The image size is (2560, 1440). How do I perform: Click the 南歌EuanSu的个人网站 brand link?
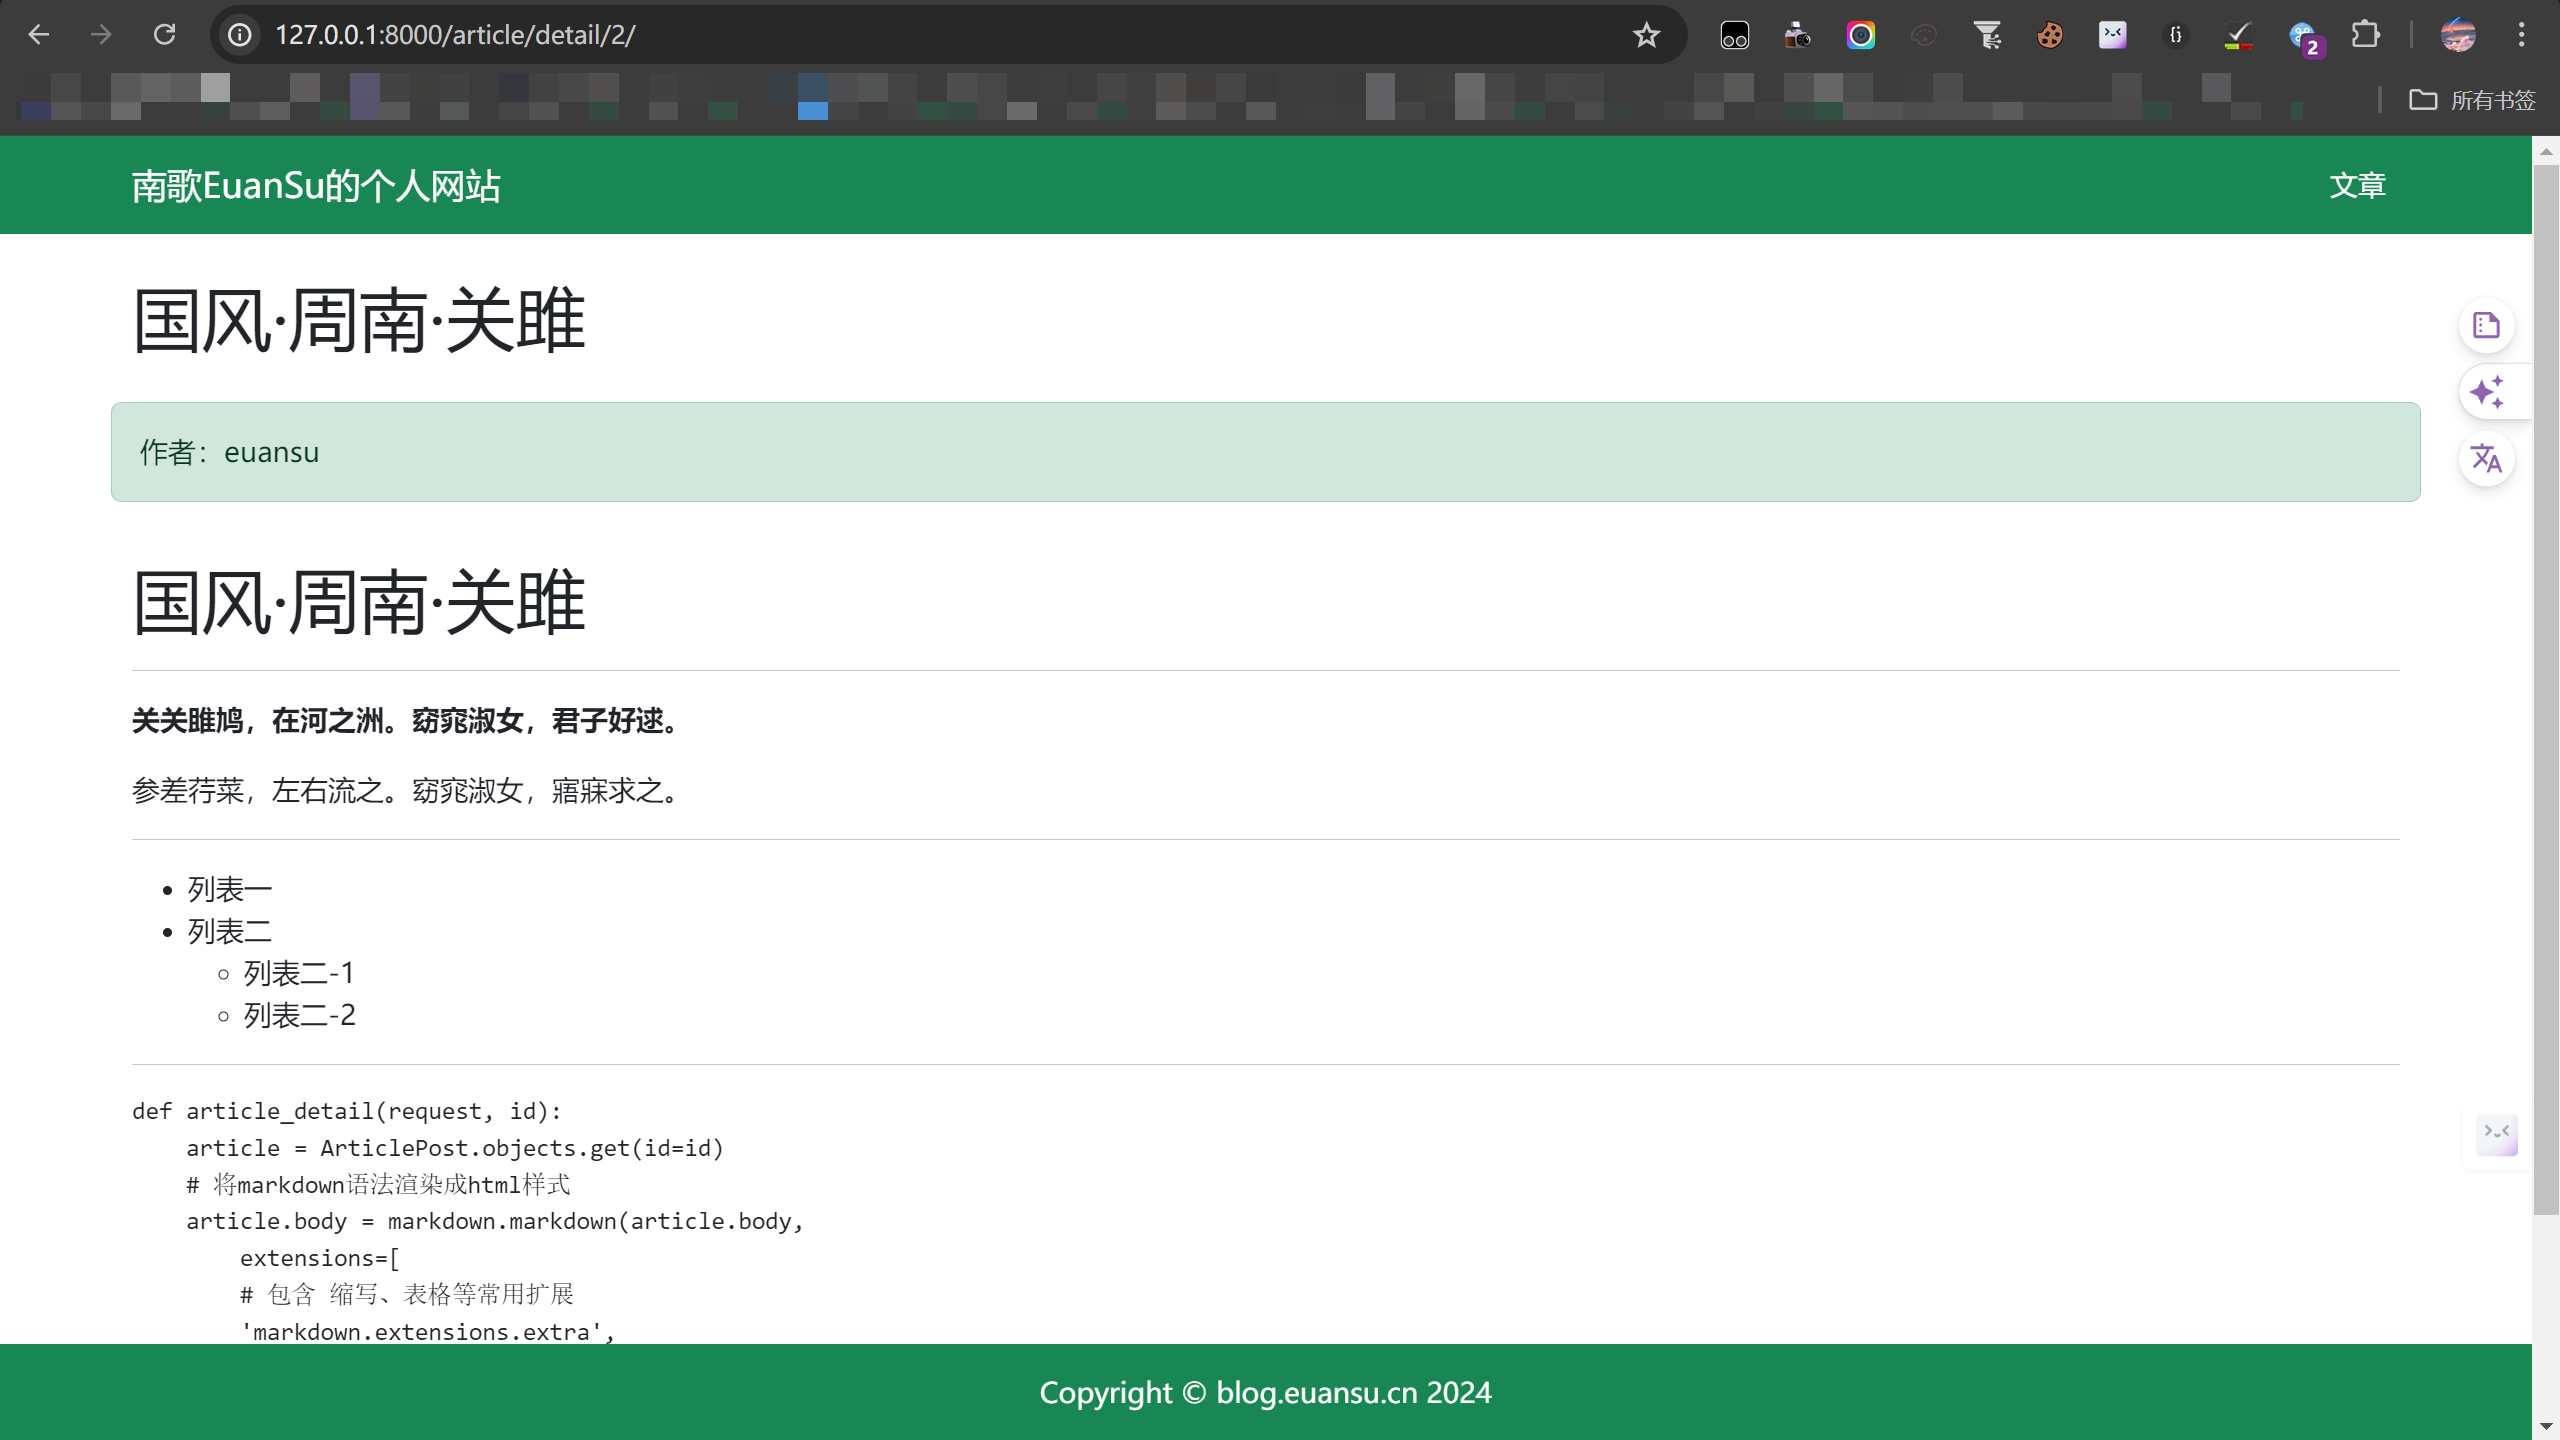pyautogui.click(x=316, y=187)
